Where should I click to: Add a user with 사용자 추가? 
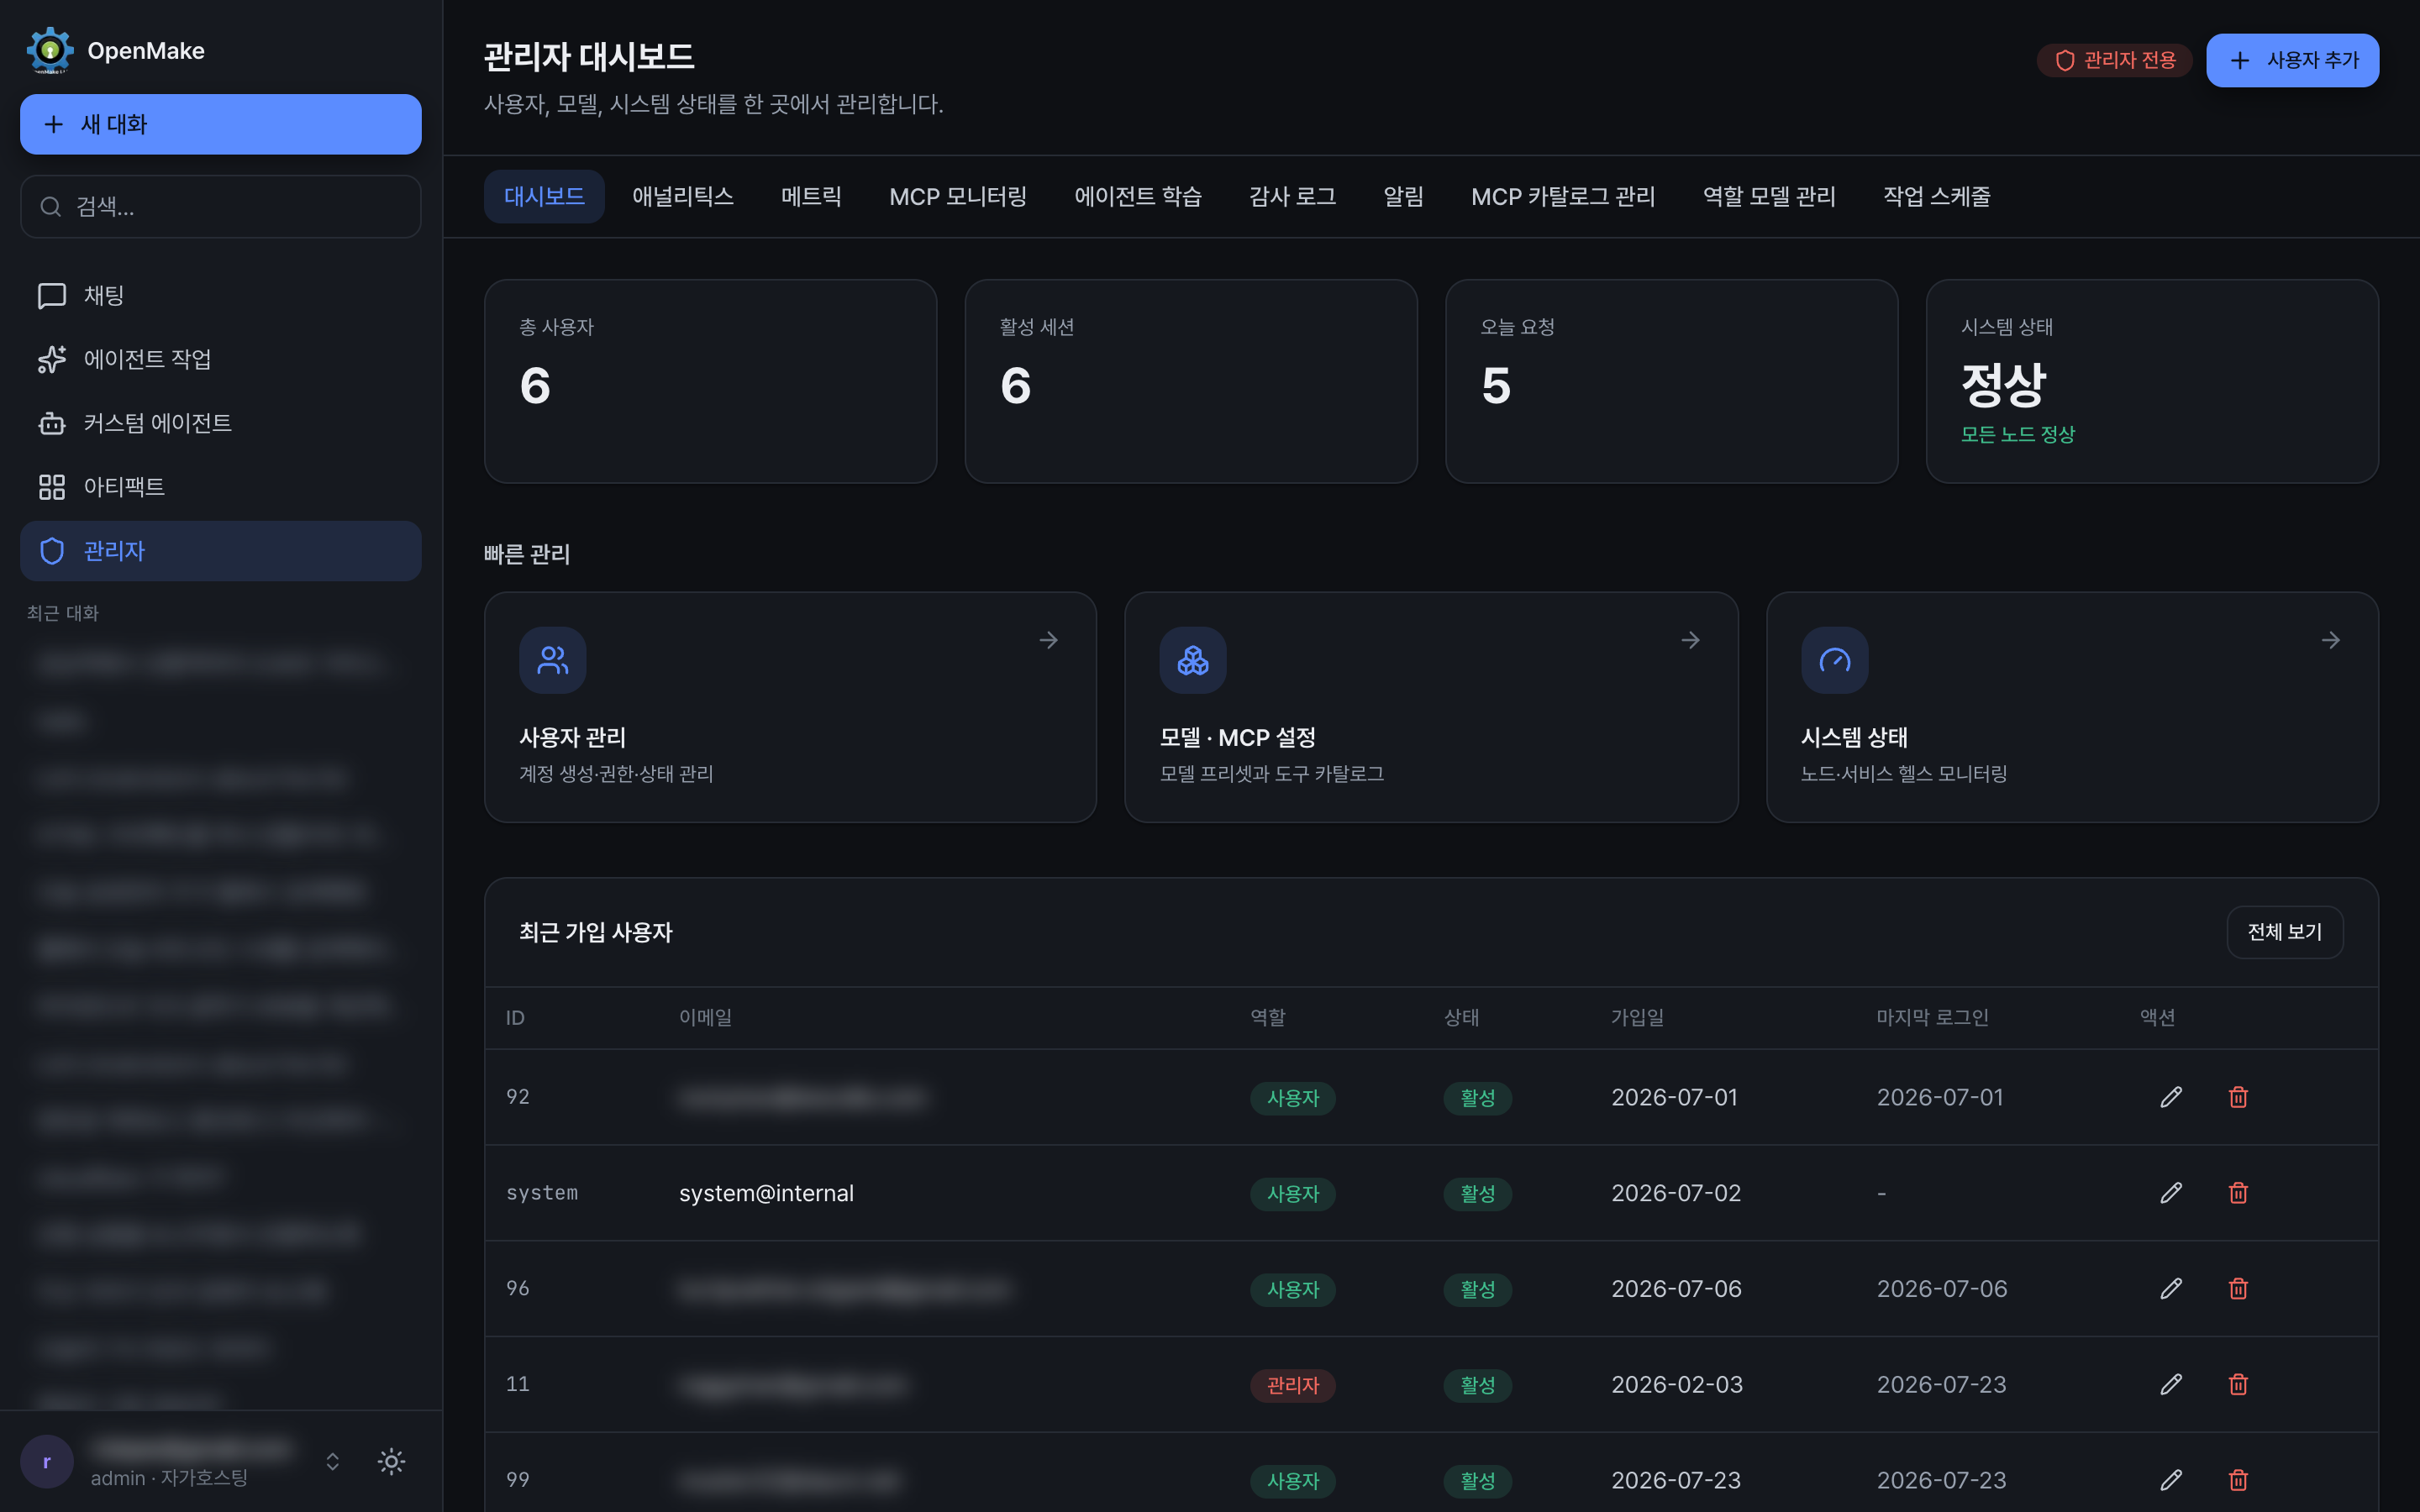coord(2292,60)
